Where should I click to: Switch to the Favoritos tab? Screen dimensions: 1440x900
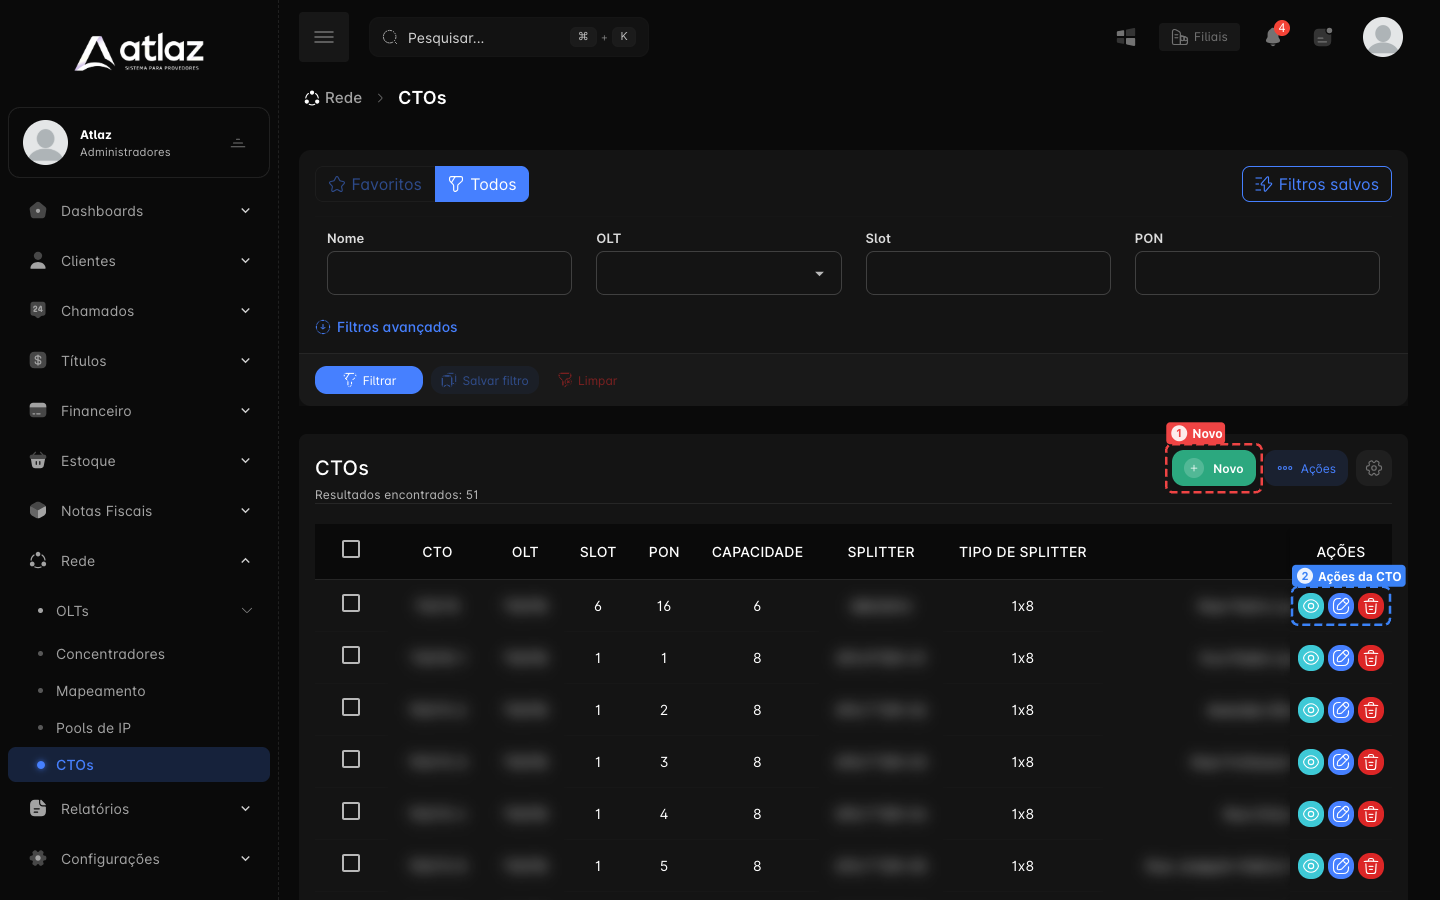375,184
